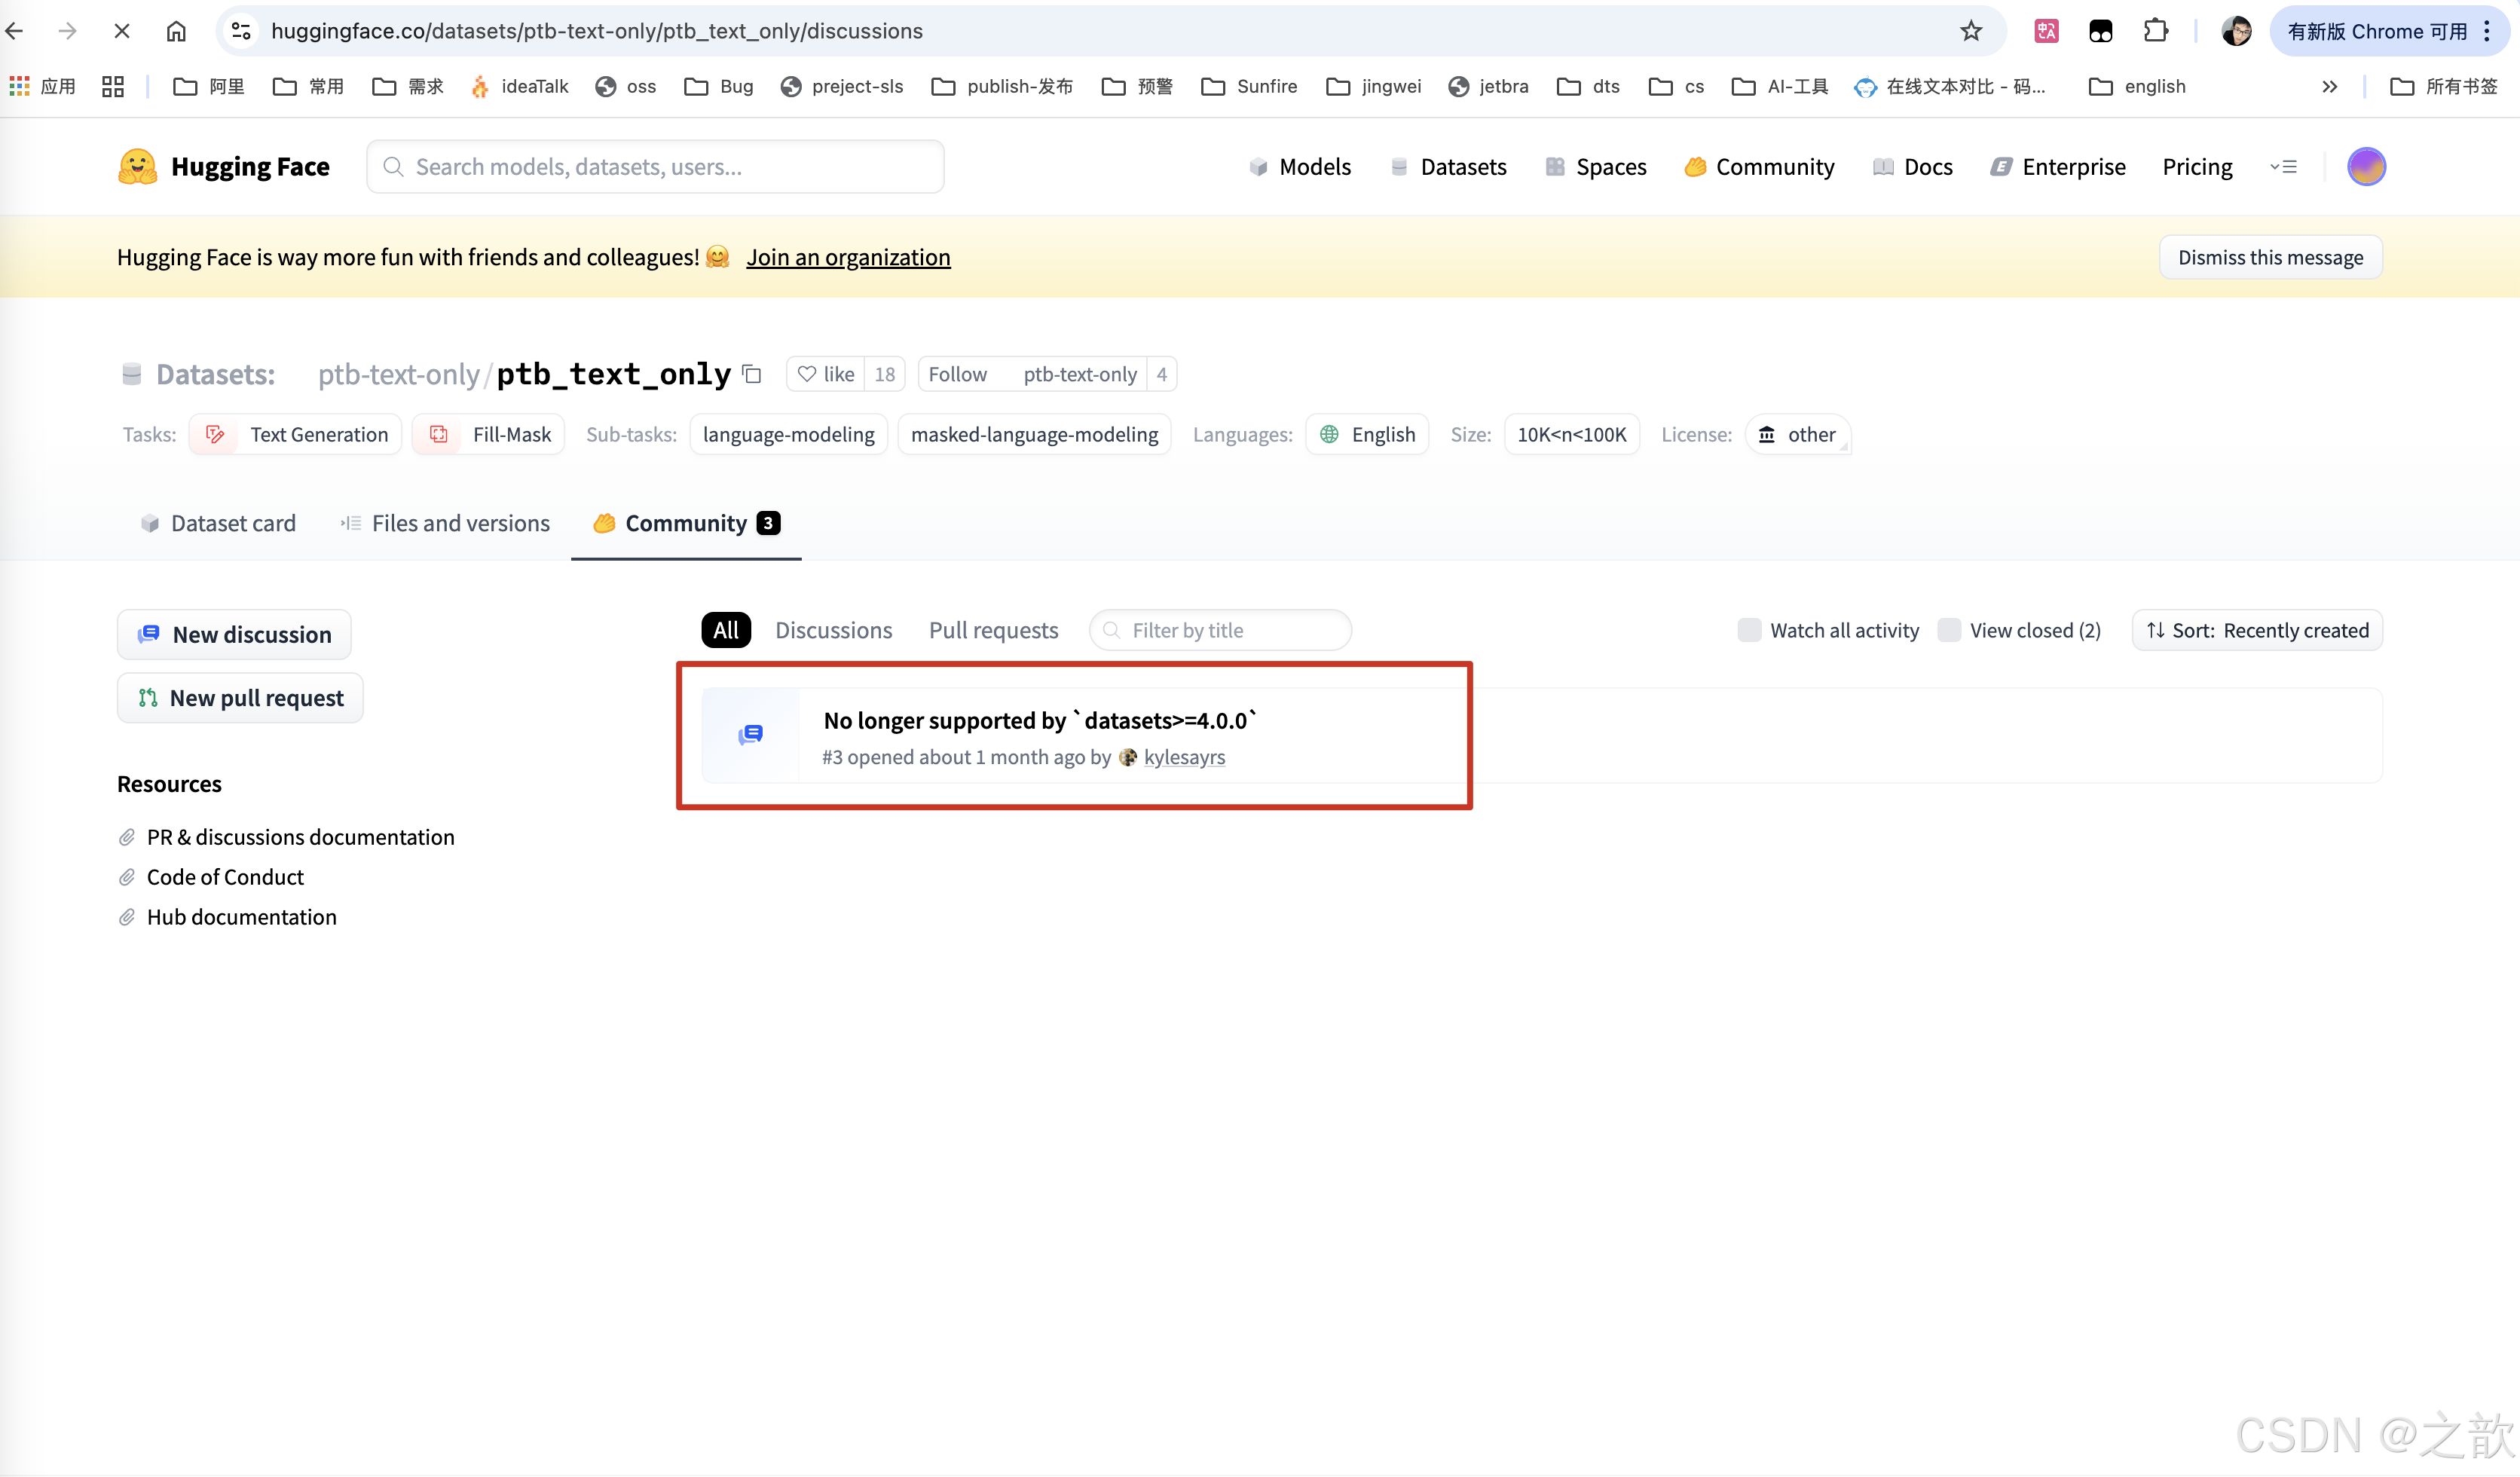Dismiss this message banner button
Screen dimensions: 2520x1477
click(x=2271, y=257)
